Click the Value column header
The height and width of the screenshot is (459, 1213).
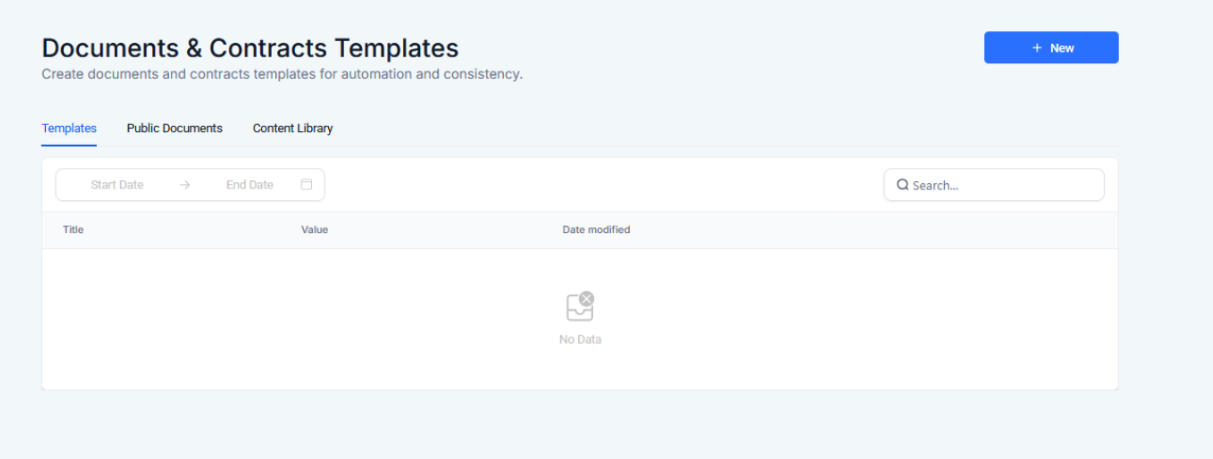[314, 230]
